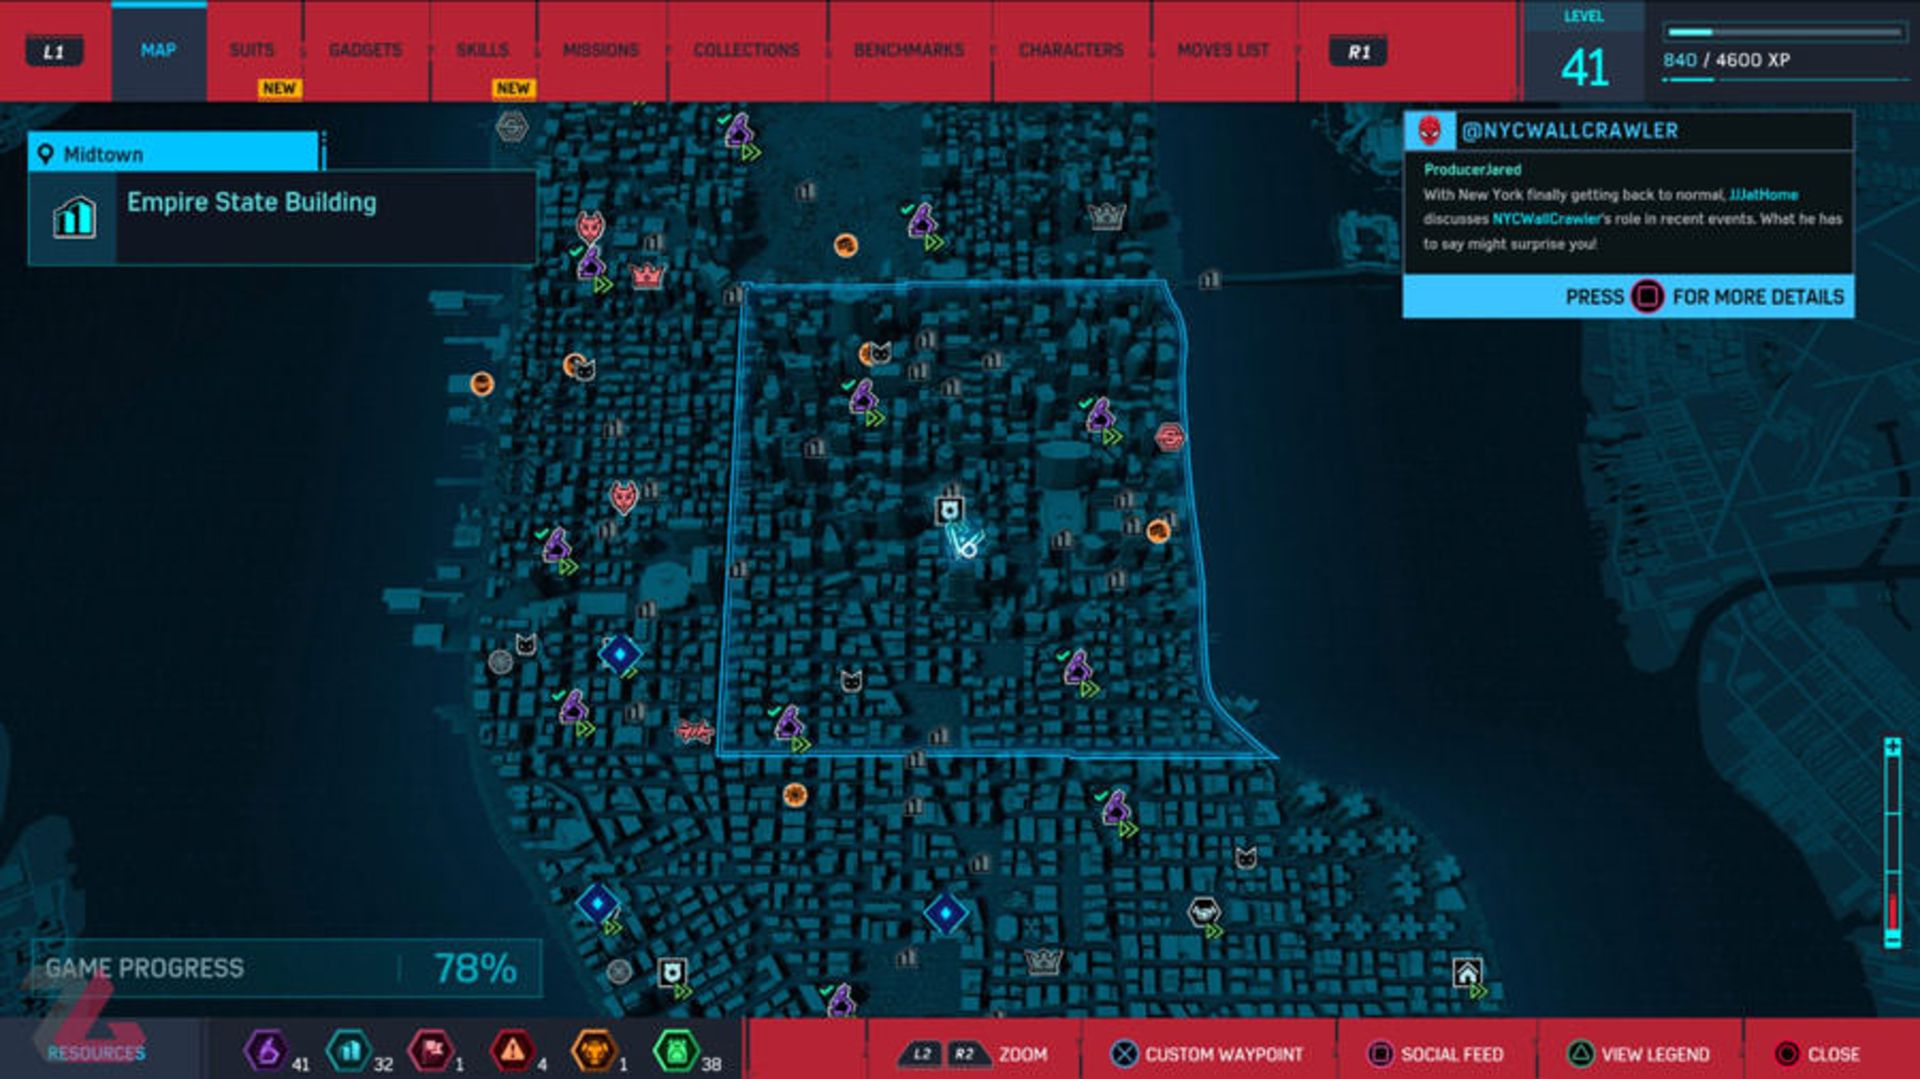Select the orange backpack icon north of Midtown
Viewport: 1920px width, 1079px height.
click(x=846, y=245)
